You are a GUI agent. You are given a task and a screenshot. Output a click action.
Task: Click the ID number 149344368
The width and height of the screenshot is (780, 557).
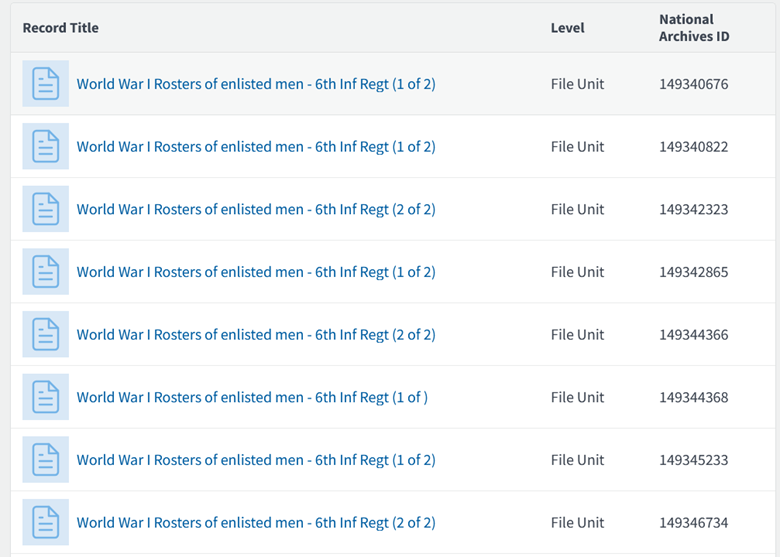tap(693, 397)
